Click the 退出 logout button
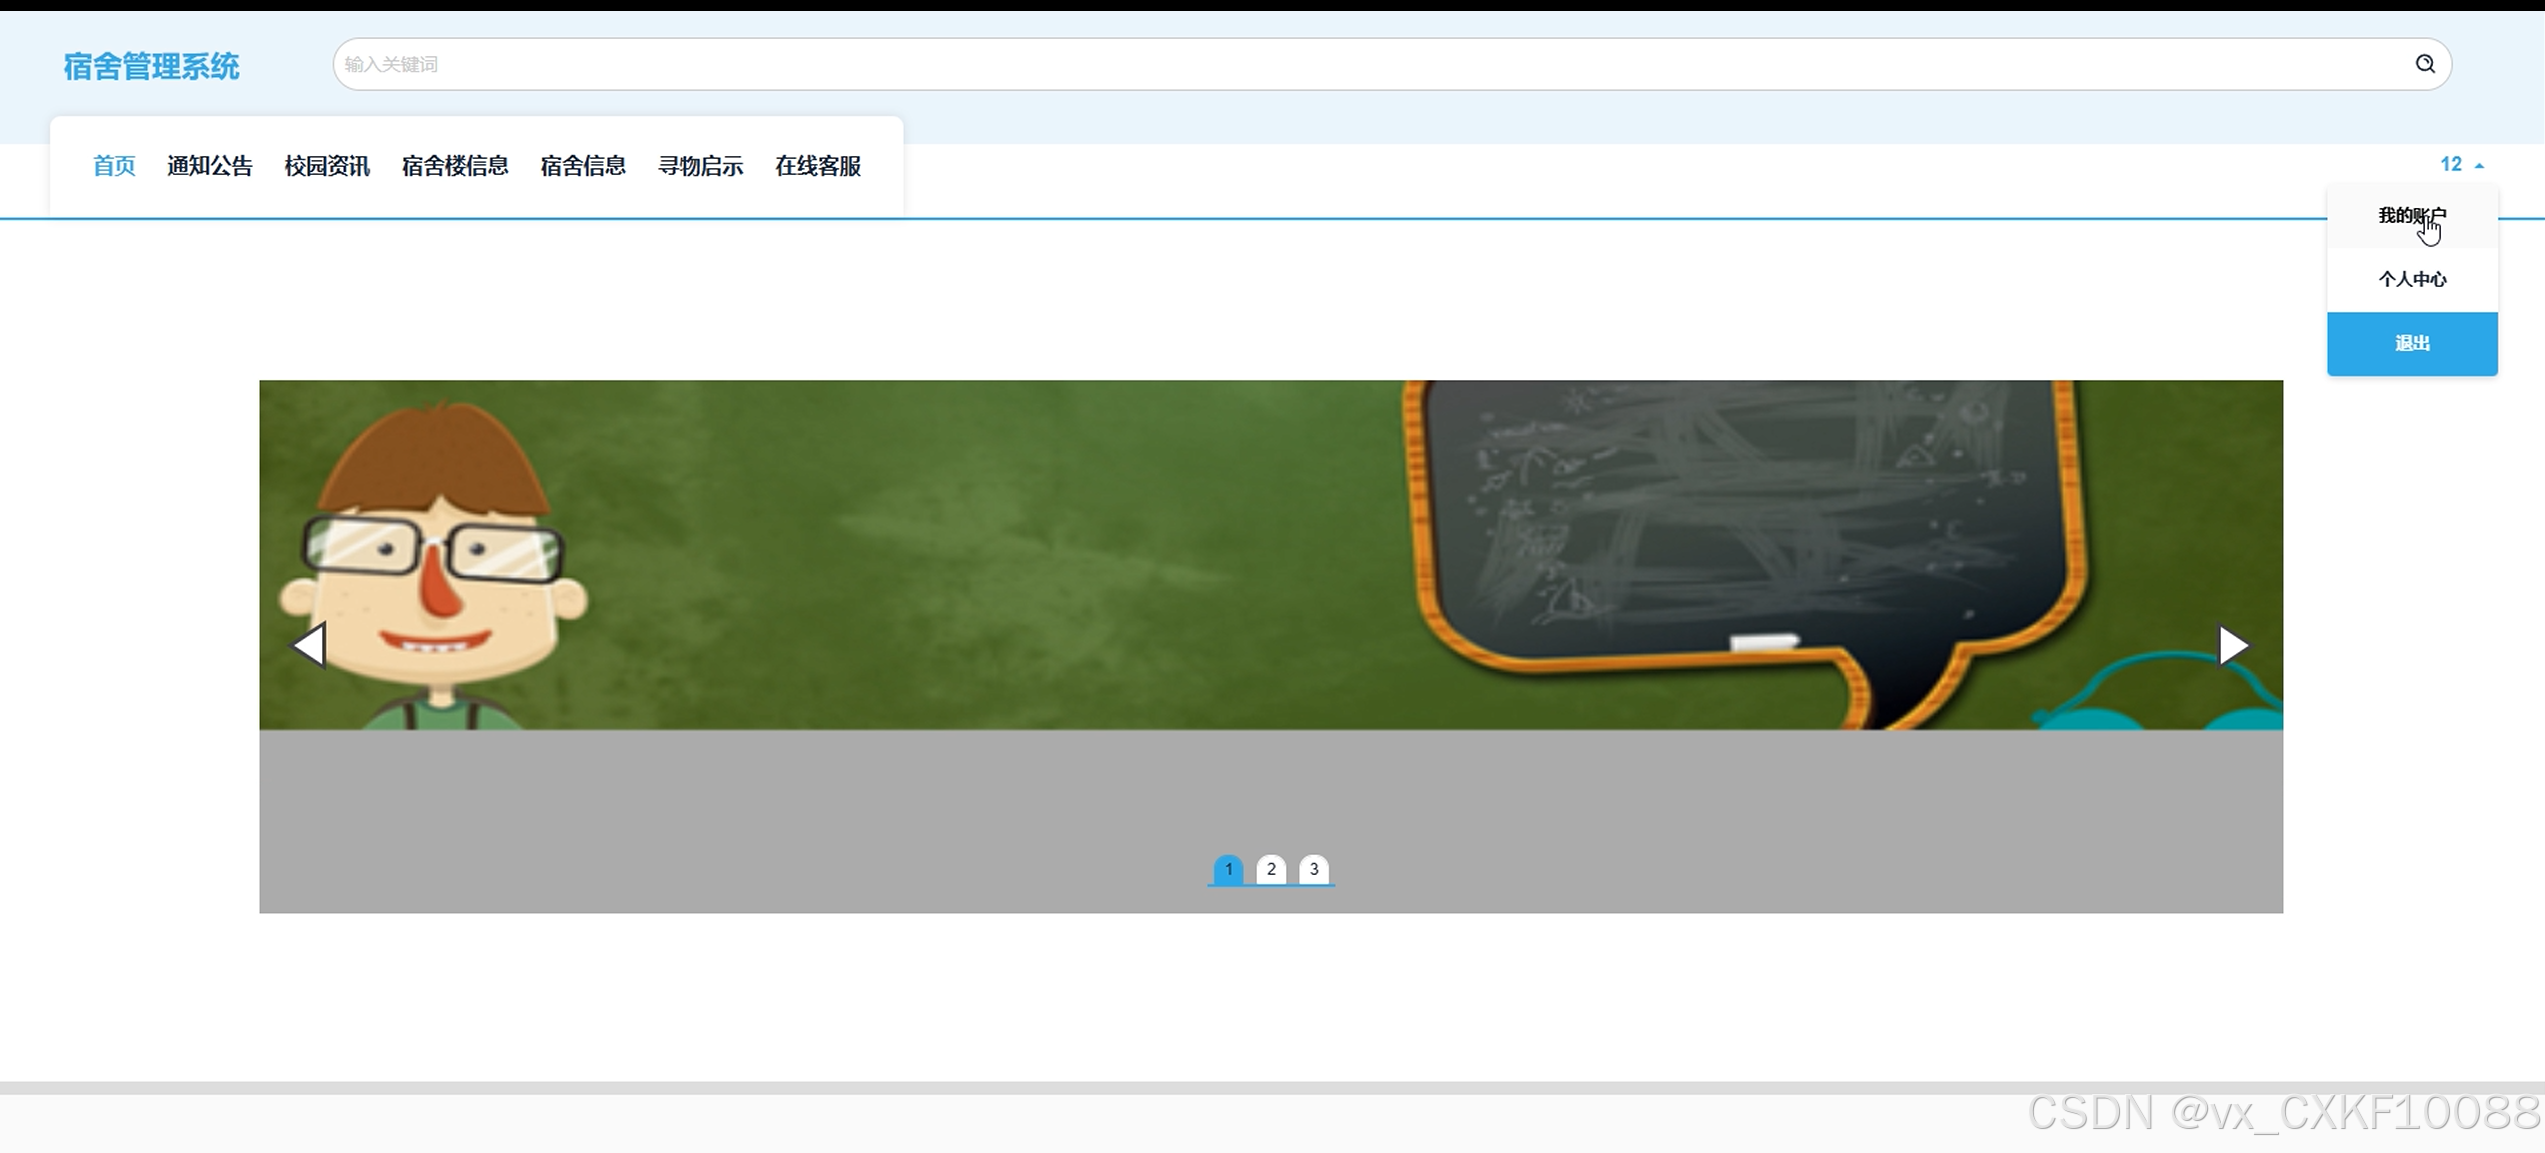The image size is (2545, 1153). [2411, 343]
